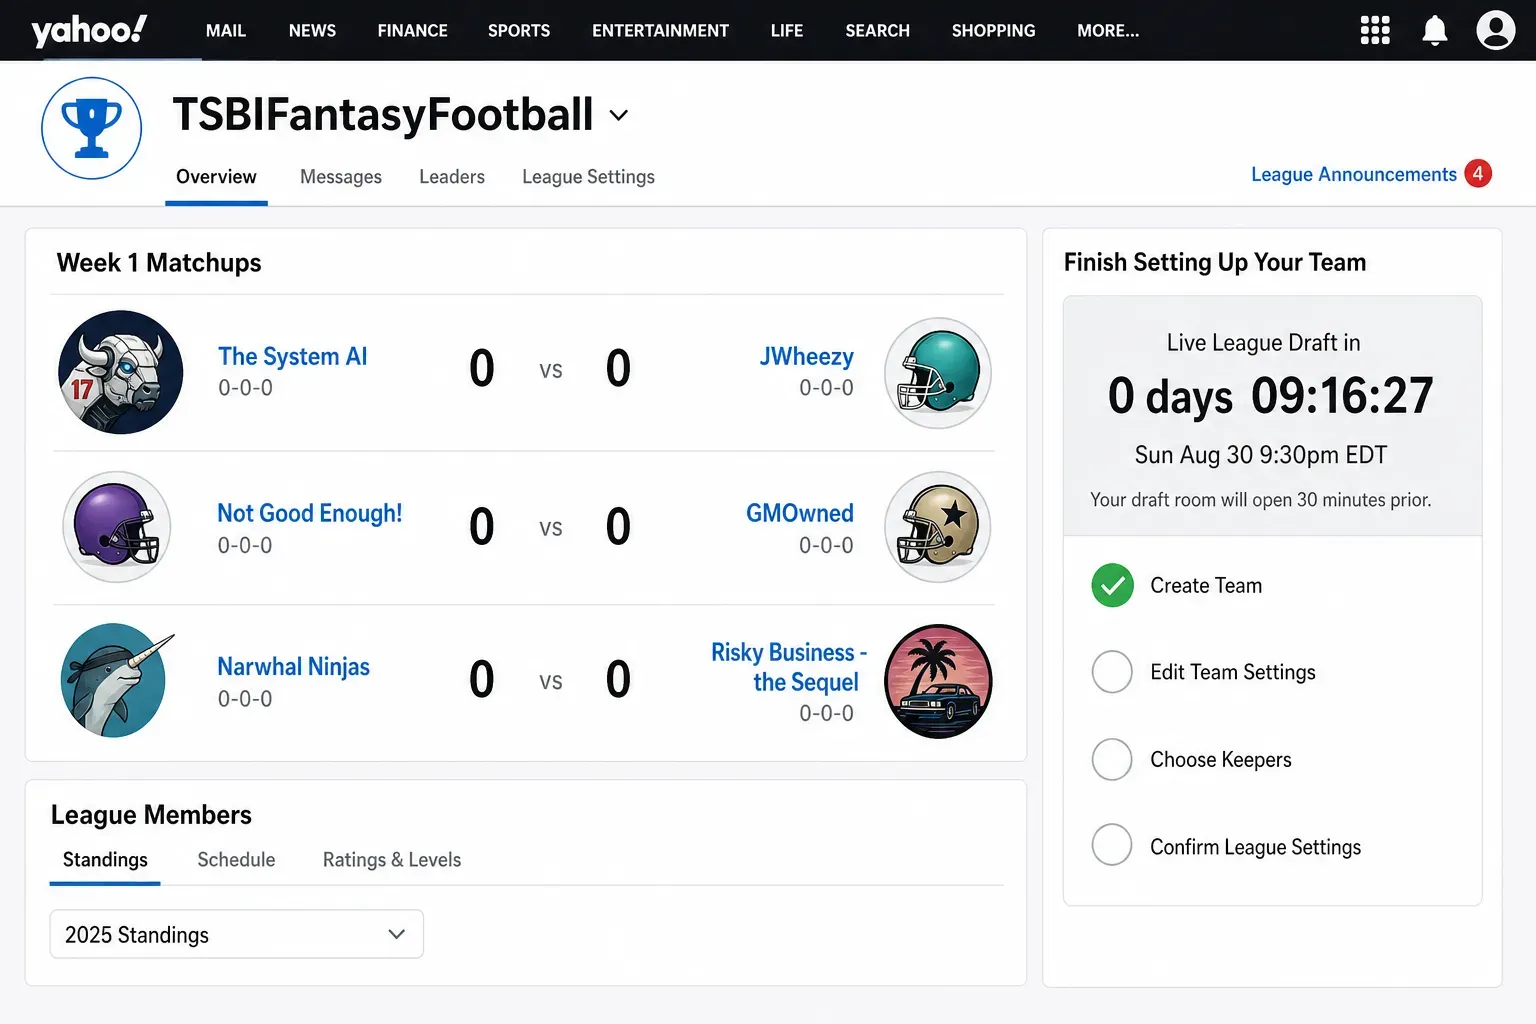Screen dimensions: 1536x1024
Task: Open the notifications bell
Action: point(1435,30)
